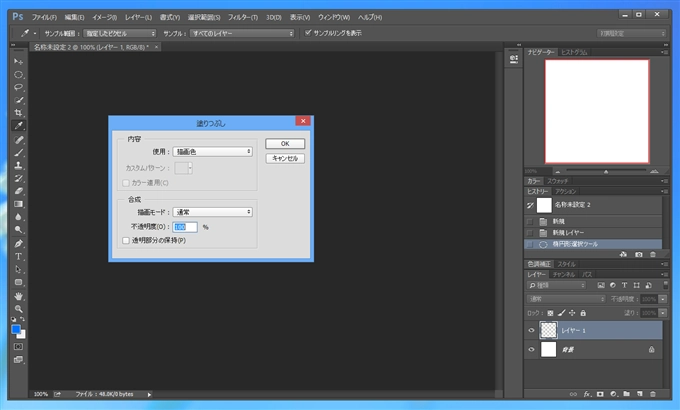Select the Elliptical Marquee tool in toolbox
Screen dimensions: 680x410
(18, 75)
